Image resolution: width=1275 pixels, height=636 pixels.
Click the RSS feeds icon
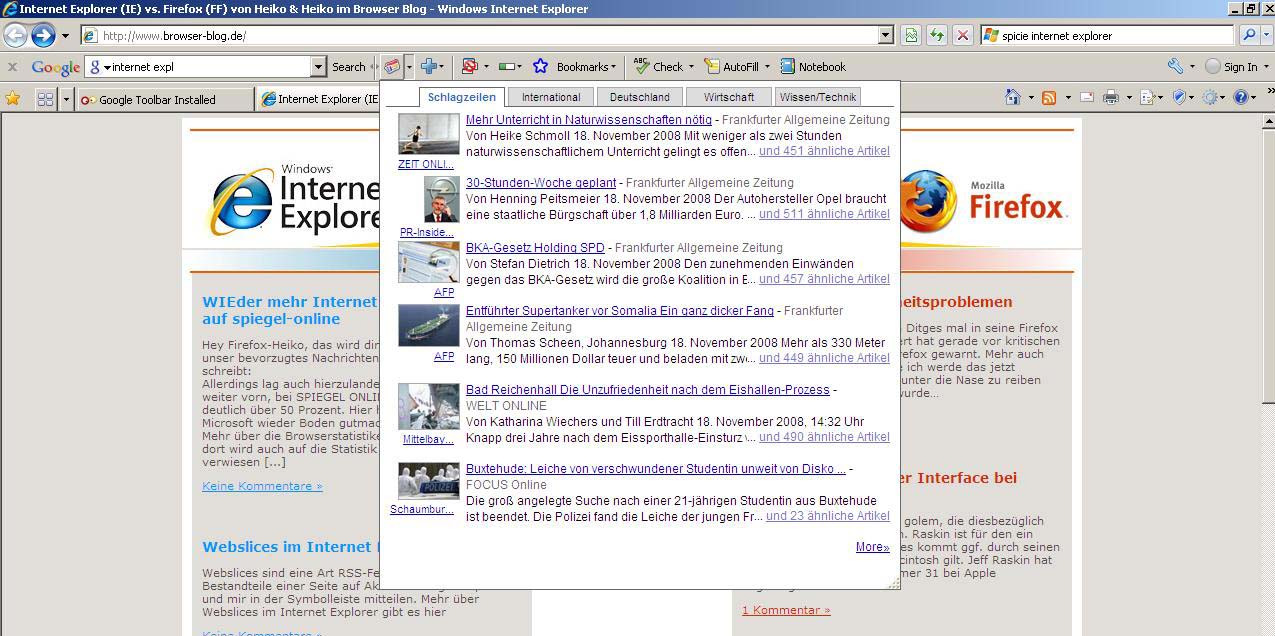1049,98
